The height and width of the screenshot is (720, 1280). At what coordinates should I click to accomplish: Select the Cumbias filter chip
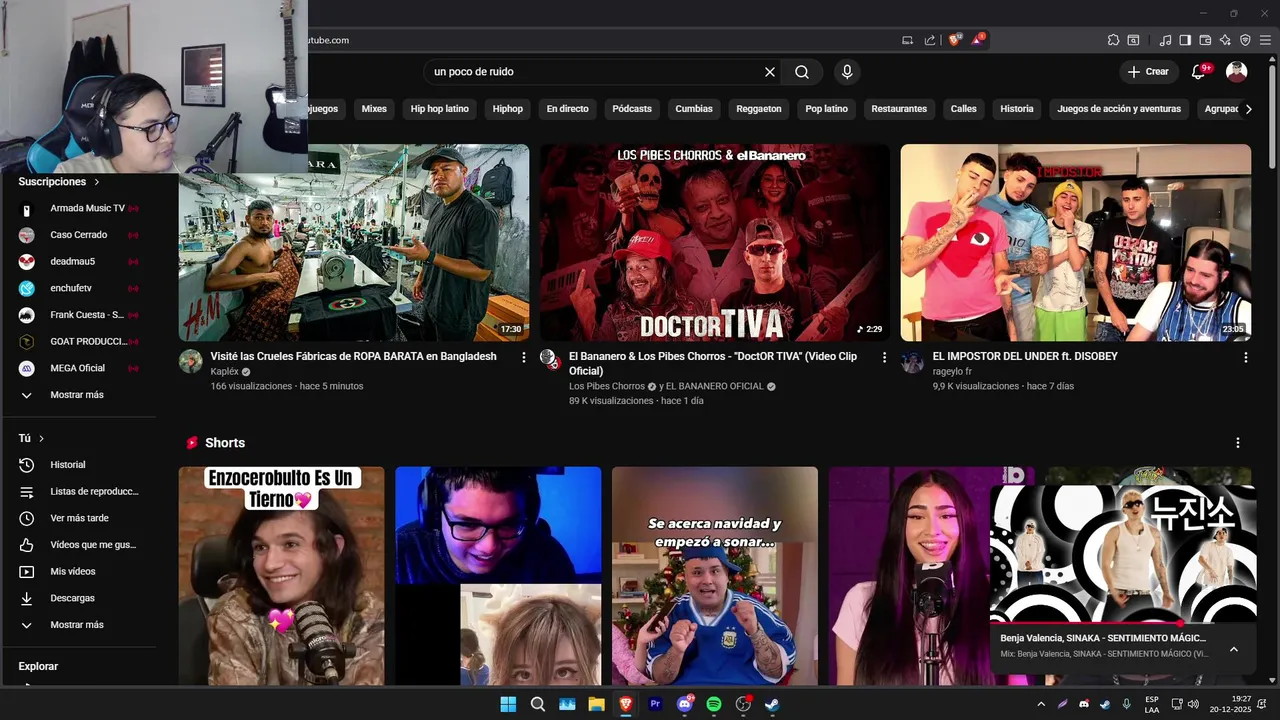click(694, 109)
